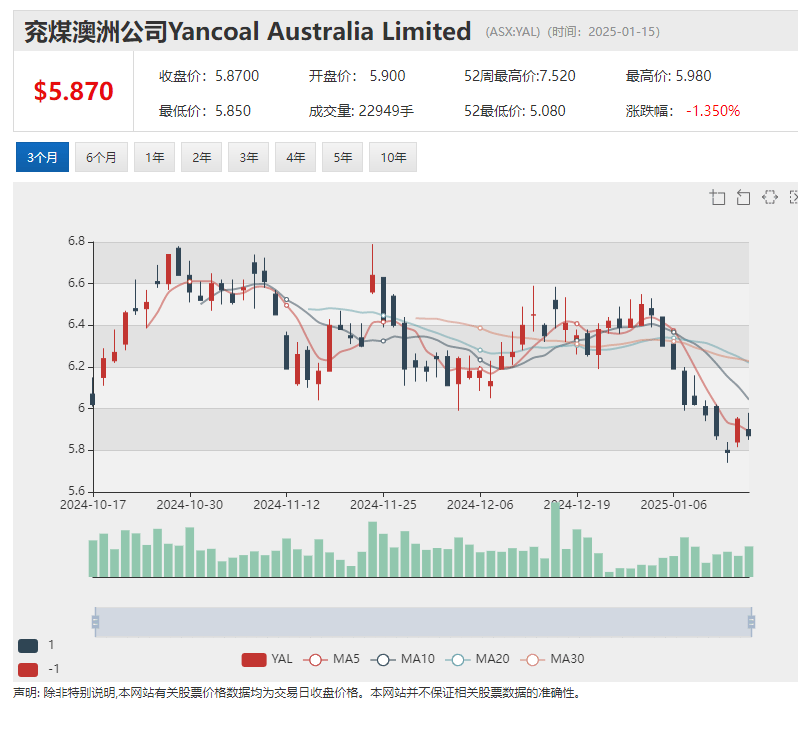This screenshot has width=811, height=731.
Task: Click the red swatch labeled -1
Action: pyautogui.click(x=28, y=670)
